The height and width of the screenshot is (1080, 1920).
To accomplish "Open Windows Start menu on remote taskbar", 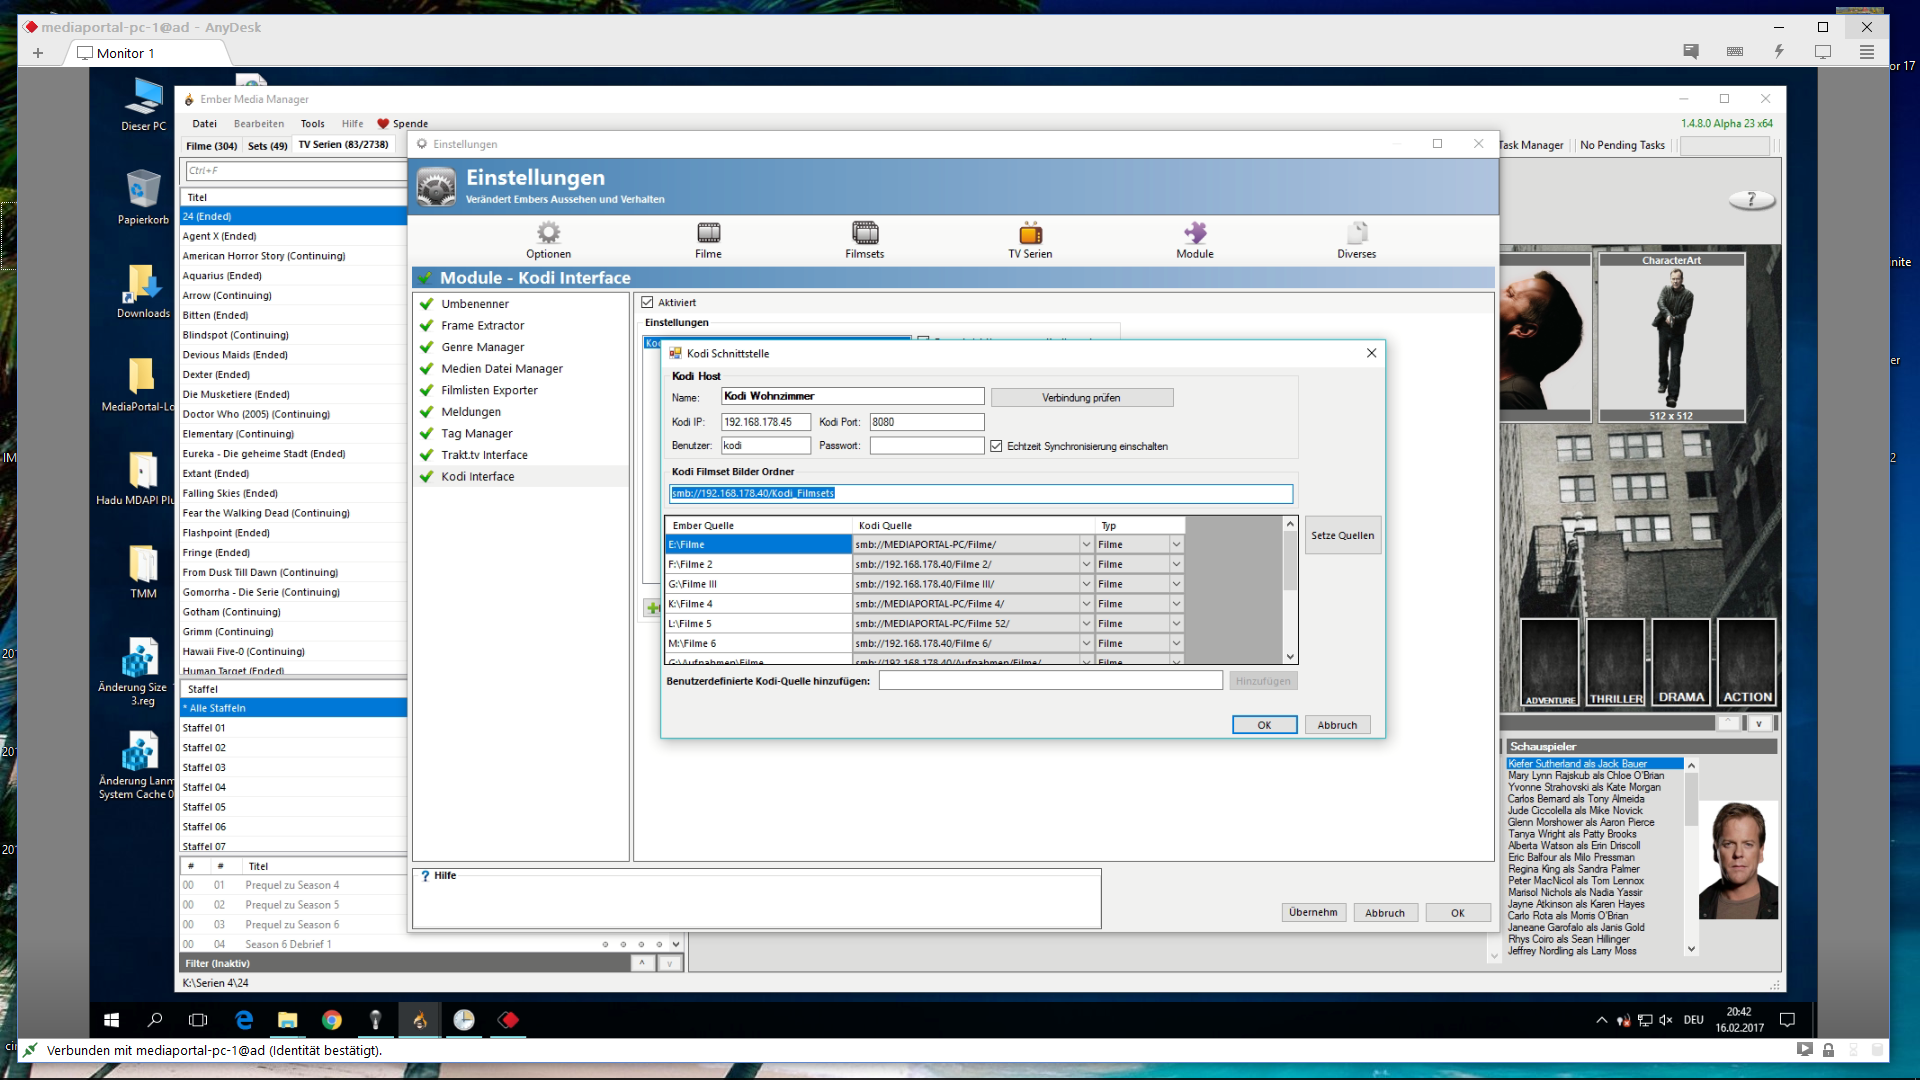I will point(112,1020).
